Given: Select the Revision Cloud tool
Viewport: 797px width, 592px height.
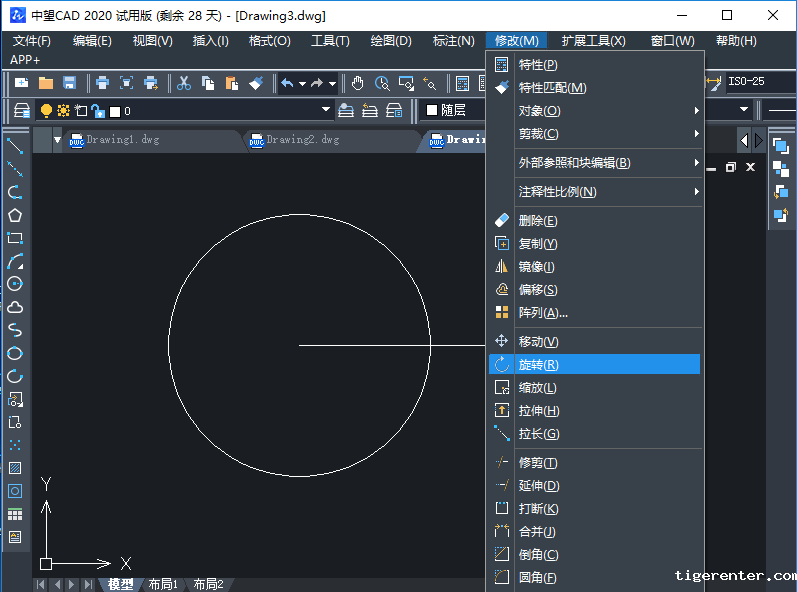Looking at the screenshot, I should coord(15,307).
